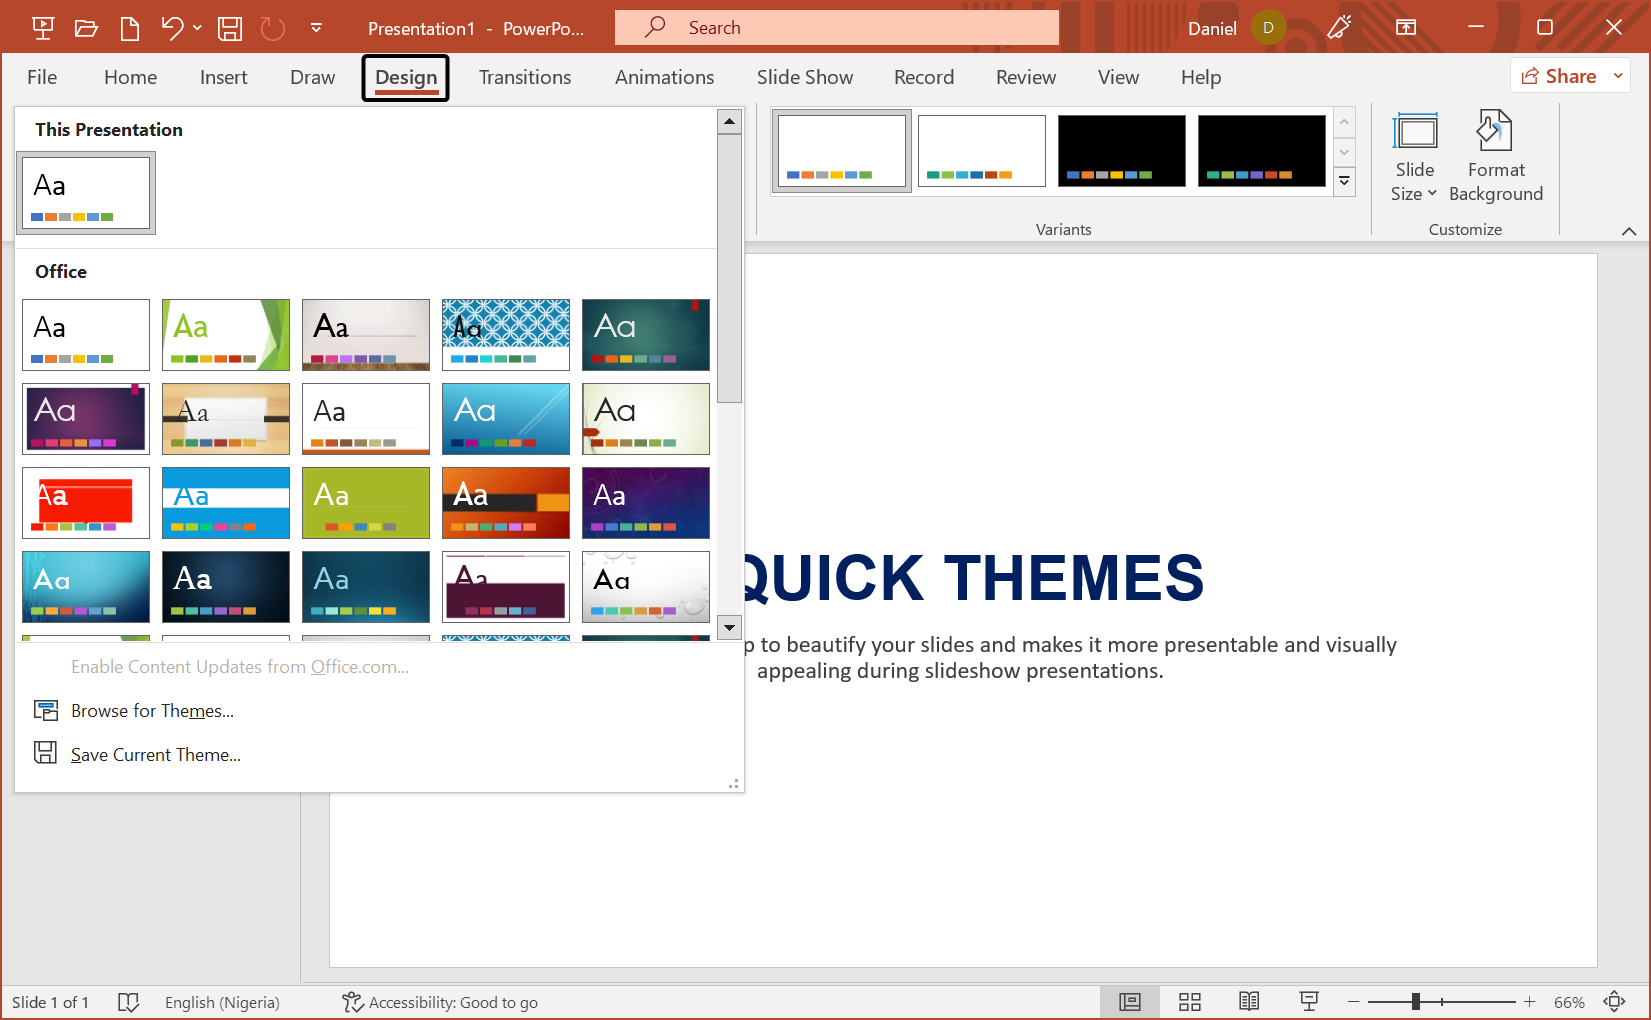Expand the Share dropdown arrow
1651x1020 pixels.
tap(1617, 75)
